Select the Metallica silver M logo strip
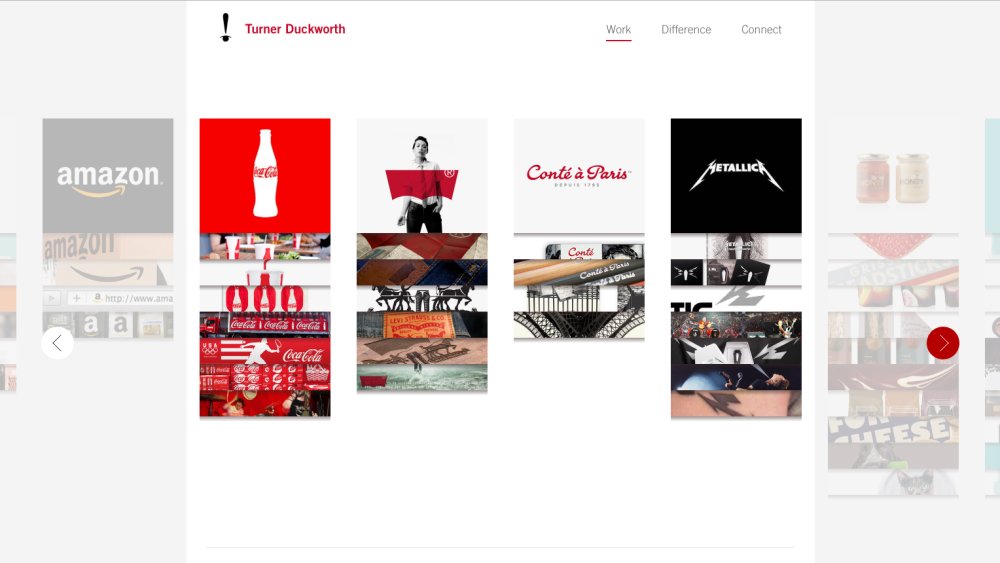 tap(736, 351)
